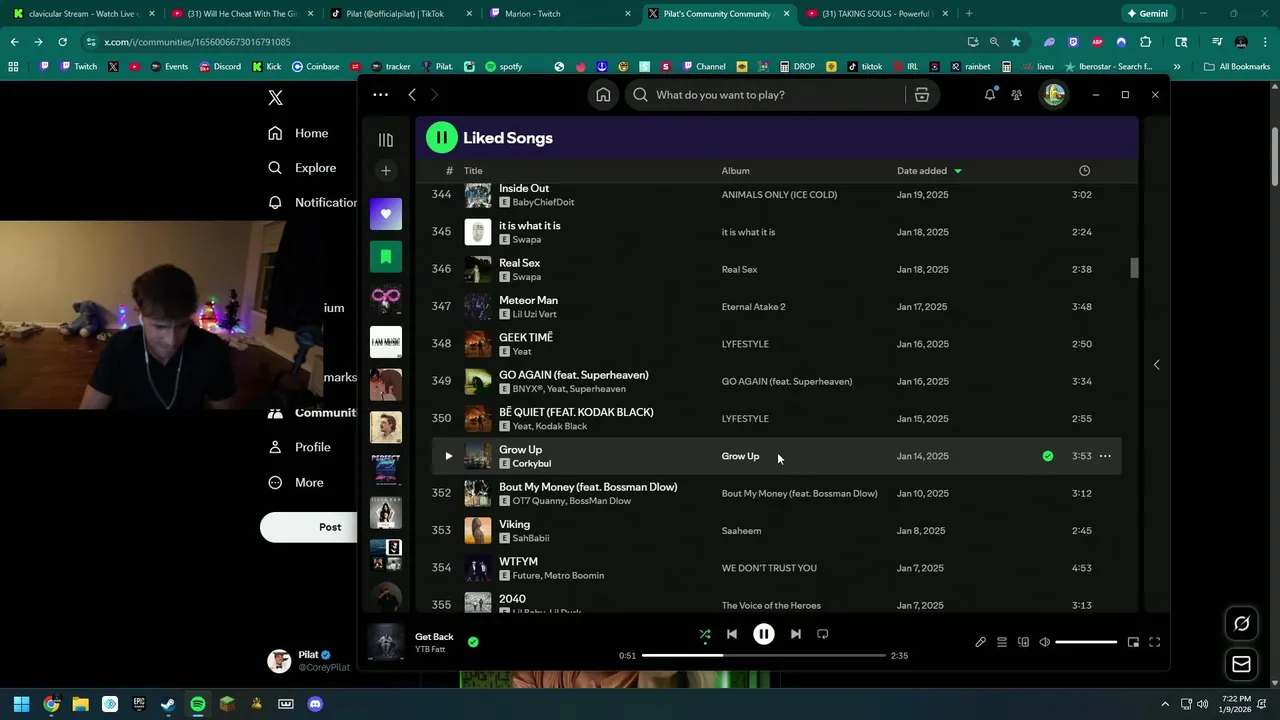Mute Spotify volume
The image size is (1280, 720).
pos(1044,642)
